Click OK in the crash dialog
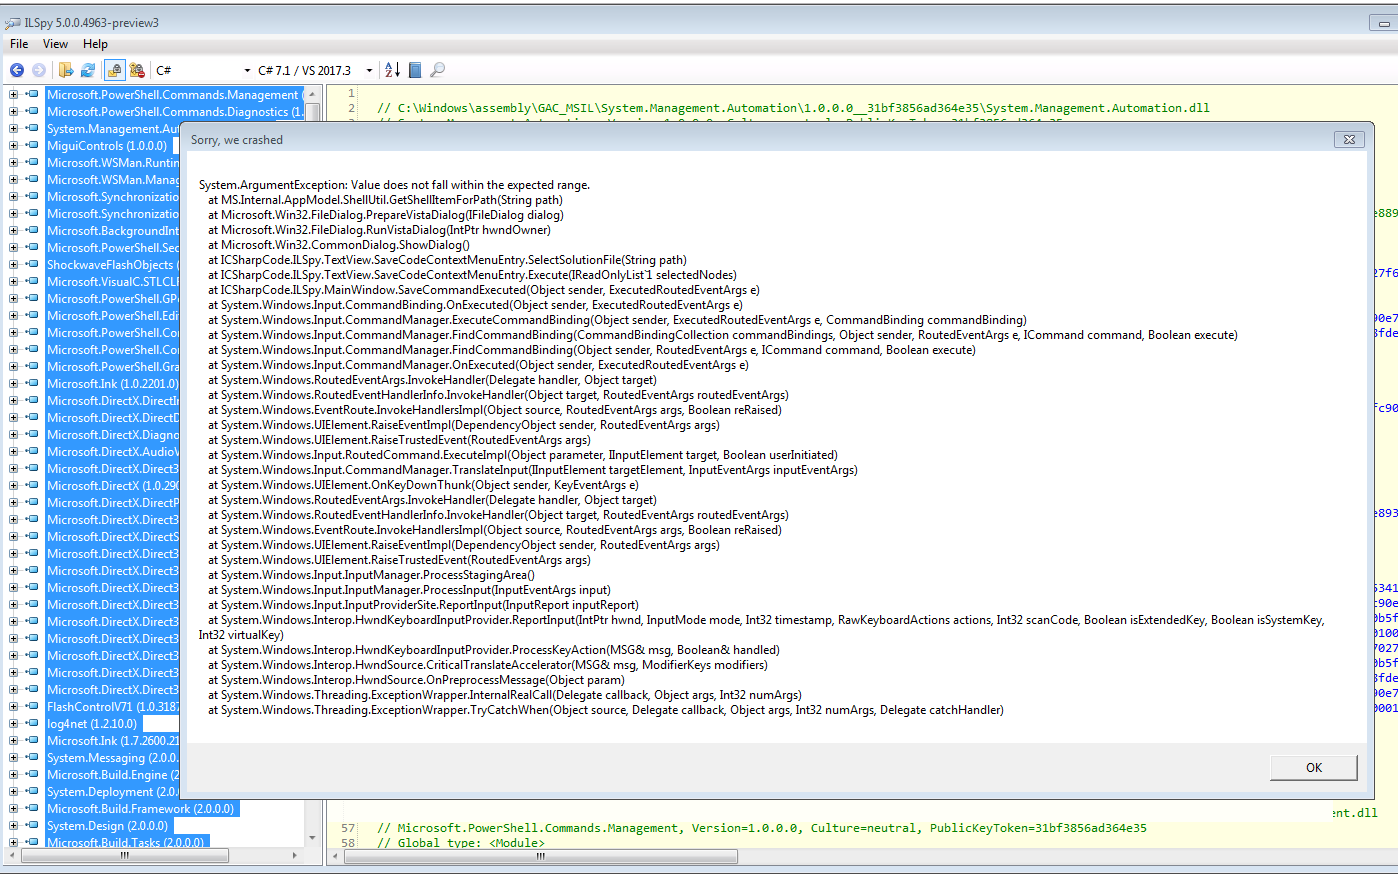Screen dimensions: 1398x874 click(x=1314, y=767)
